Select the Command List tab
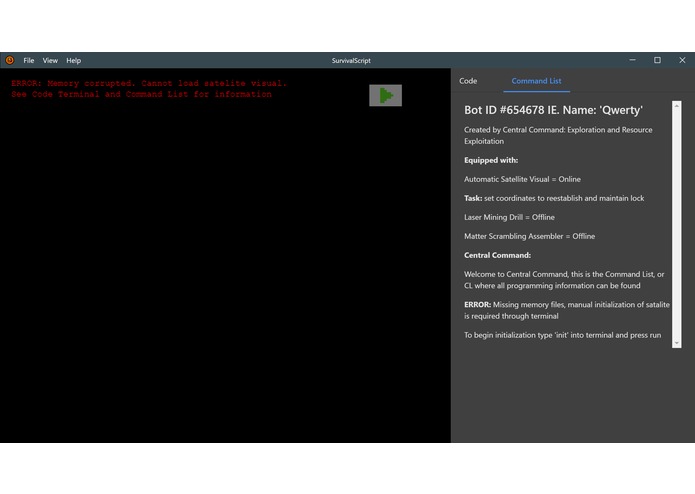Image resolution: width=695 pixels, height=494 pixels. point(536,81)
